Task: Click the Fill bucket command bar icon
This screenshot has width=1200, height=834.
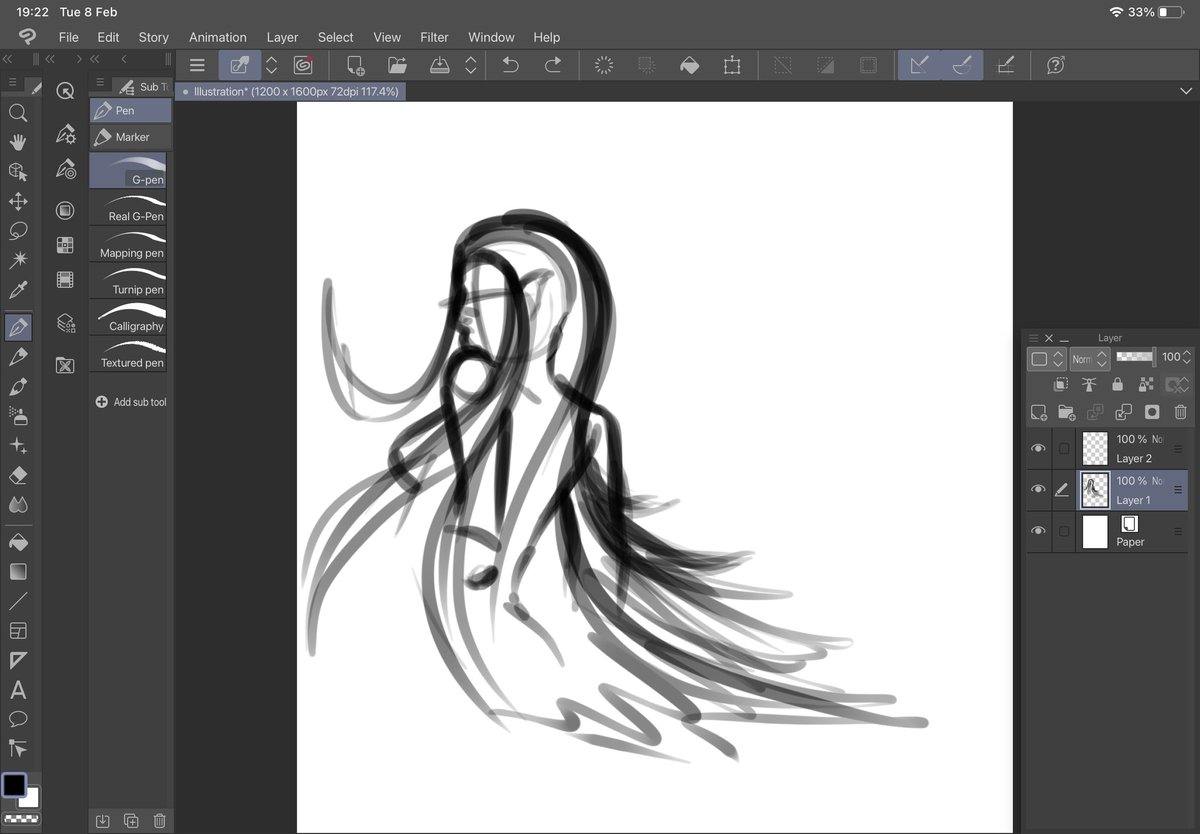Action: 689,65
